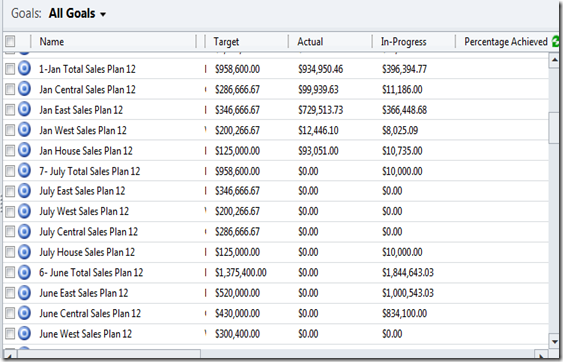Open the June West Sales Plan 12 goal
Screen dimensions: 563x362
pyautogui.click(x=85, y=334)
